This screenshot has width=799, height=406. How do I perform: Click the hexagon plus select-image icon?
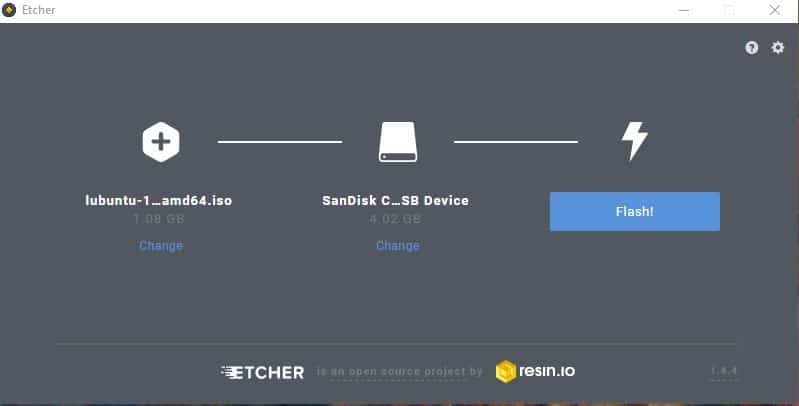[x=161, y=142]
